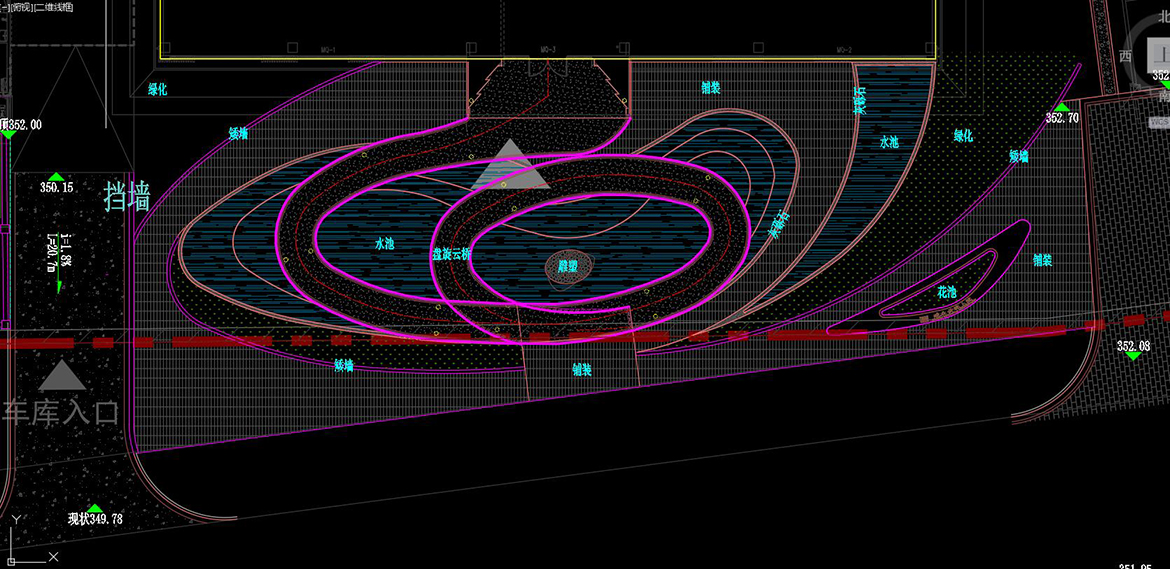Select the 350.15 elevation text
This screenshot has width=1170, height=569.
coord(57,187)
